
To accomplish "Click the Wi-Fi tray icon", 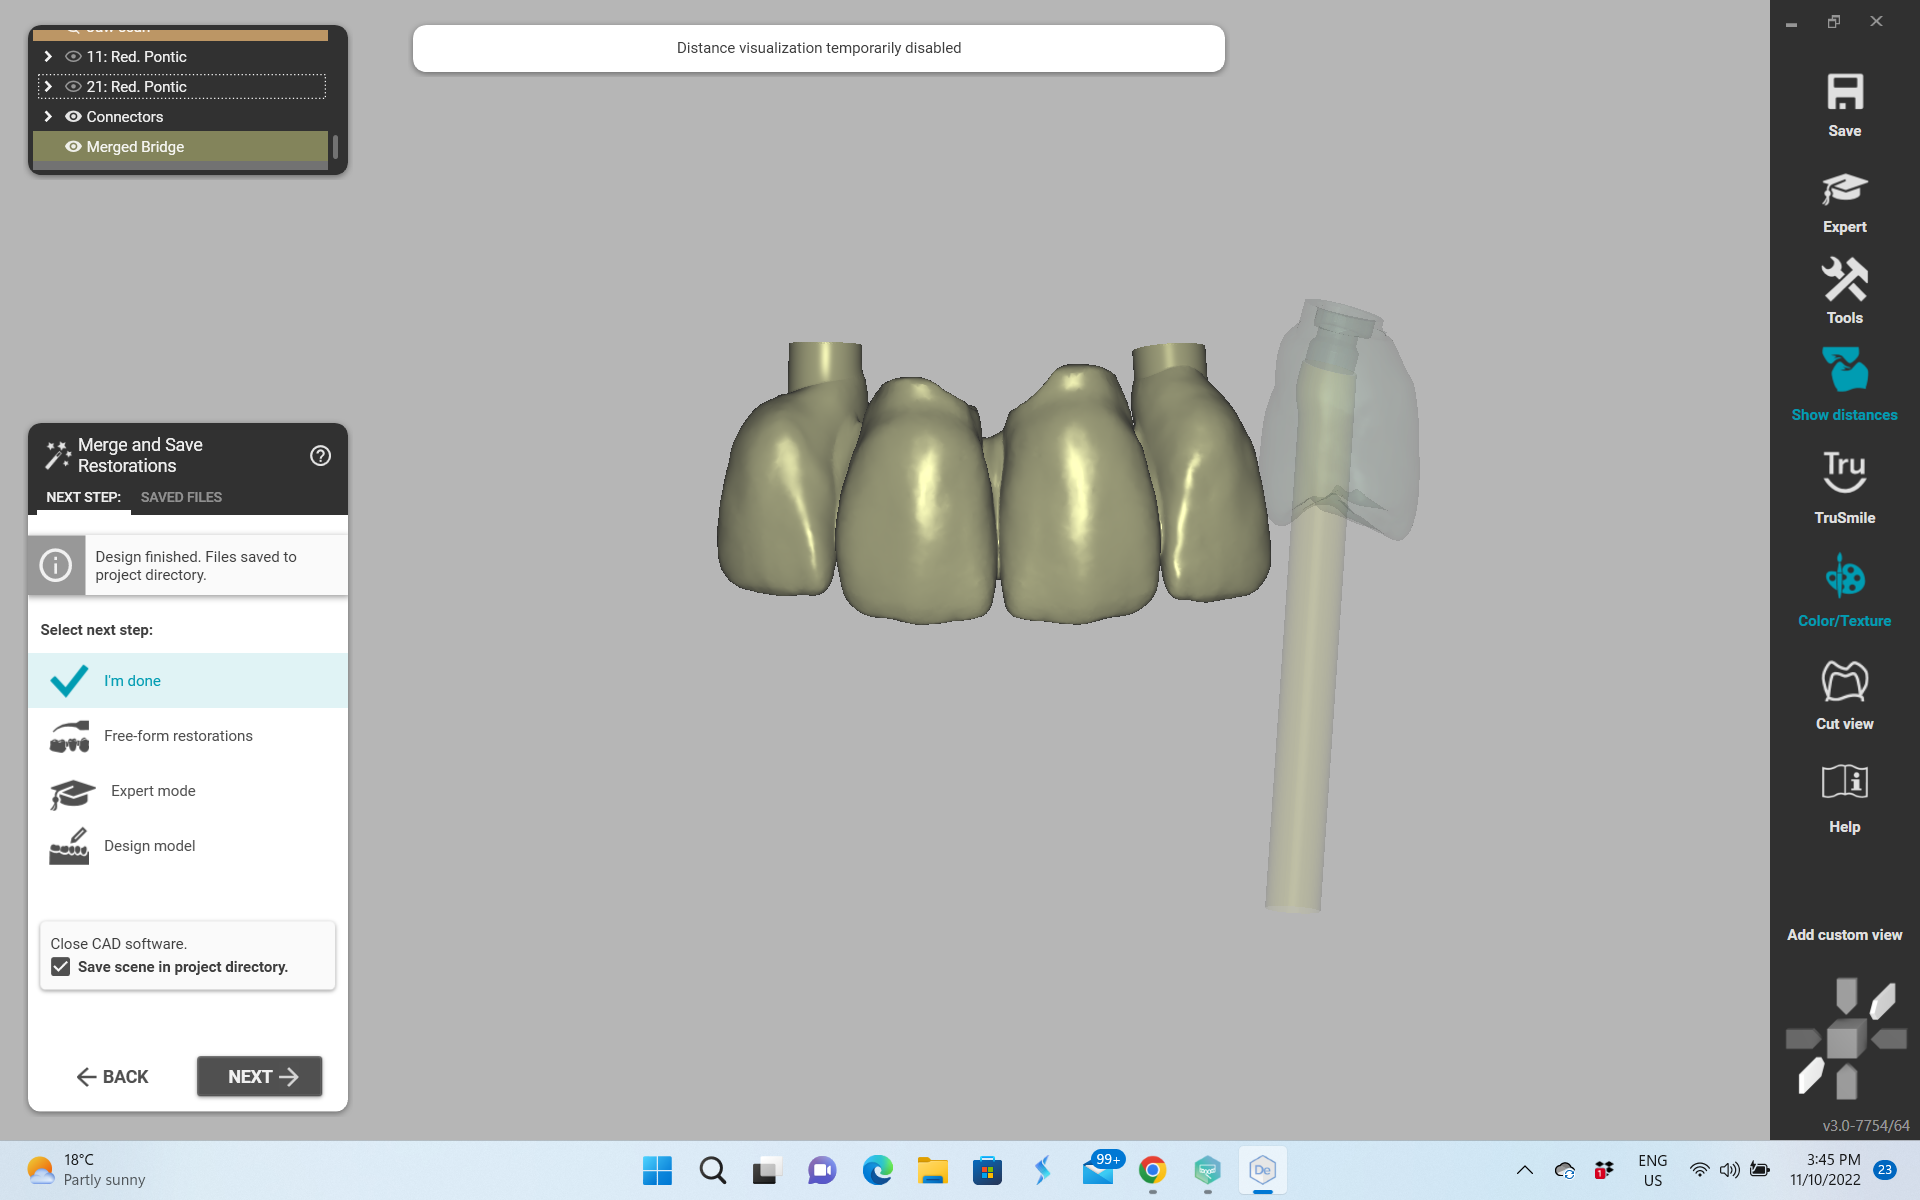I will click(x=1699, y=1170).
